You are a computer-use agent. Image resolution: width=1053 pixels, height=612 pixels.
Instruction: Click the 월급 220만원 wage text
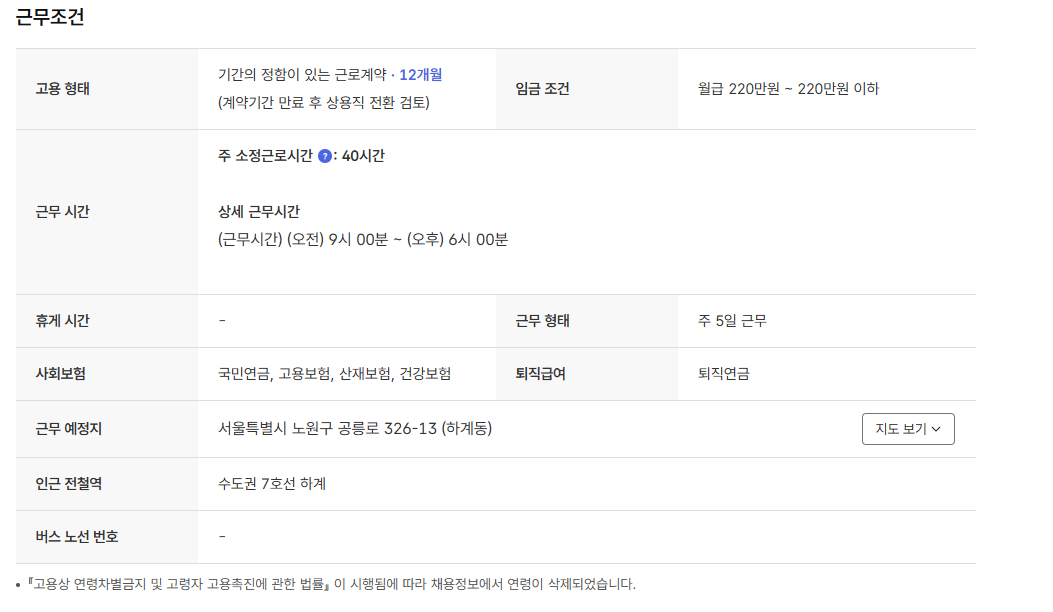point(788,89)
